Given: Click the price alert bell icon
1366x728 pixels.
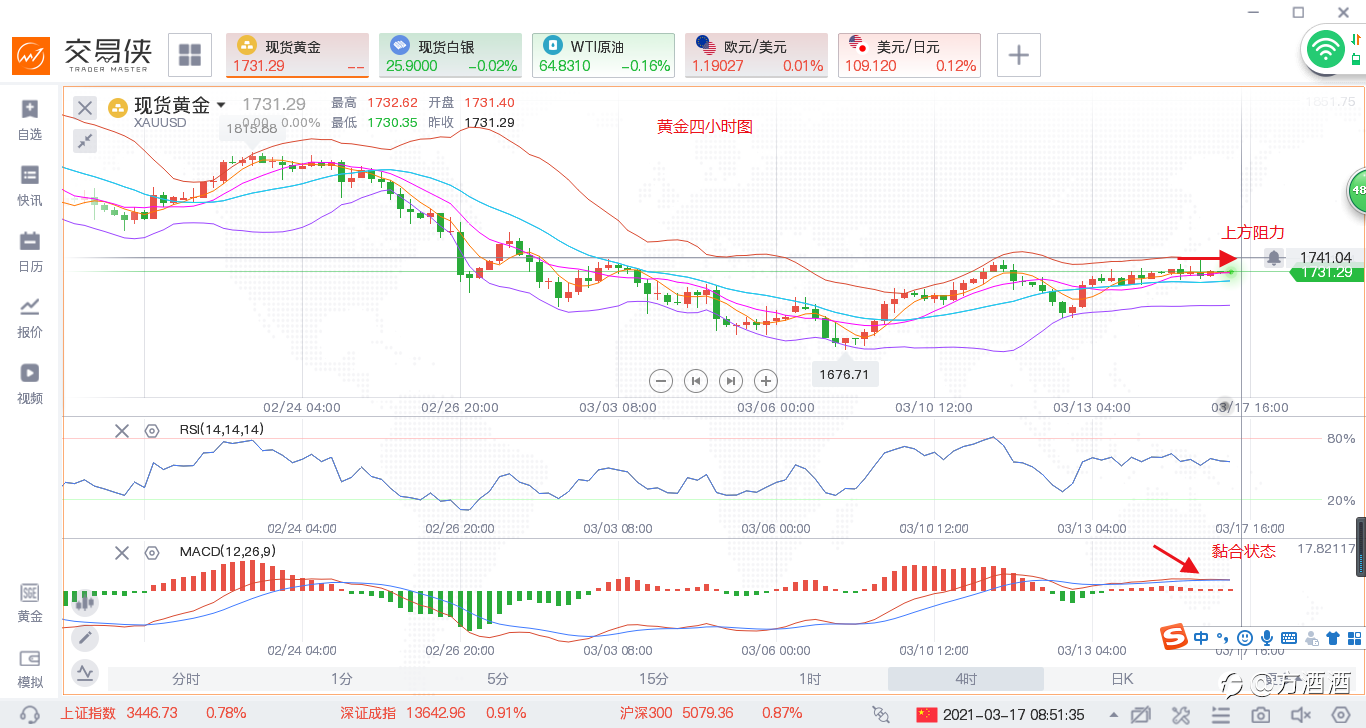Looking at the screenshot, I should [x=1274, y=258].
